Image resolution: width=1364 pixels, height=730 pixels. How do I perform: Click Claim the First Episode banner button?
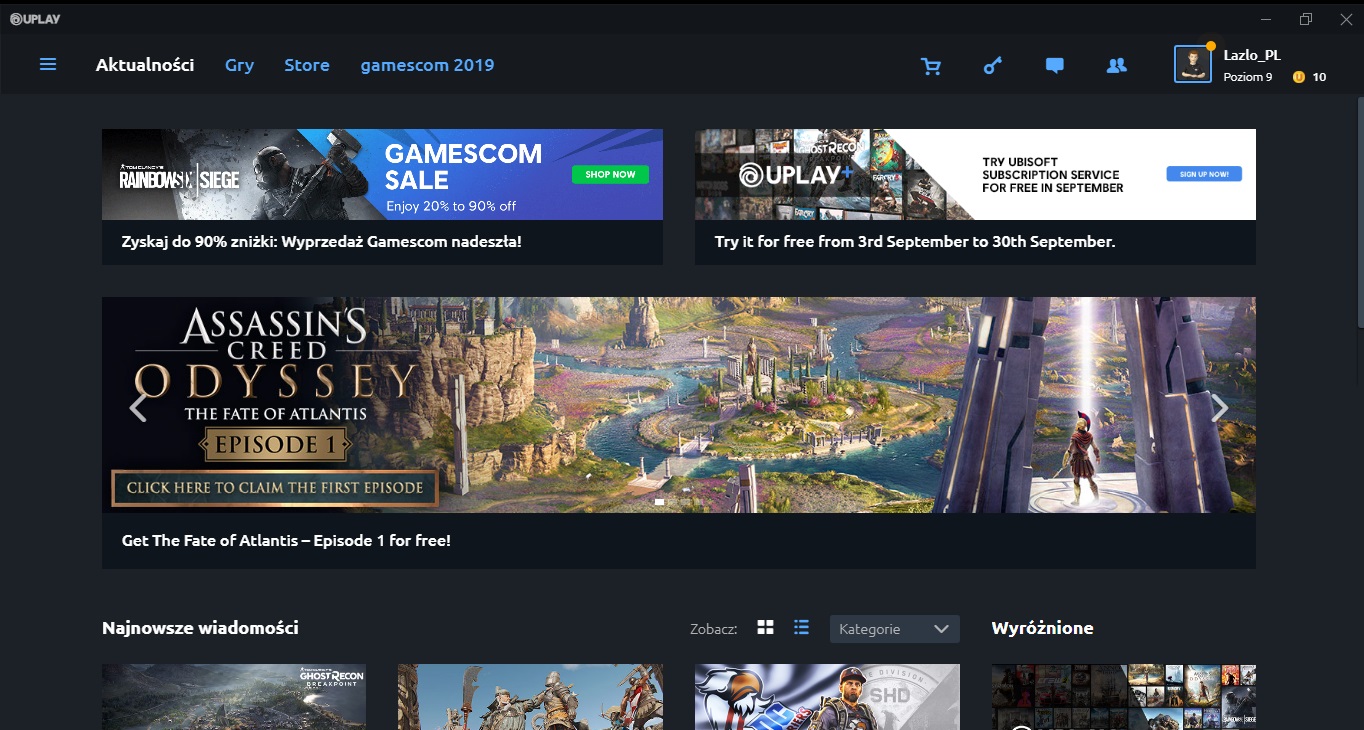(x=275, y=488)
